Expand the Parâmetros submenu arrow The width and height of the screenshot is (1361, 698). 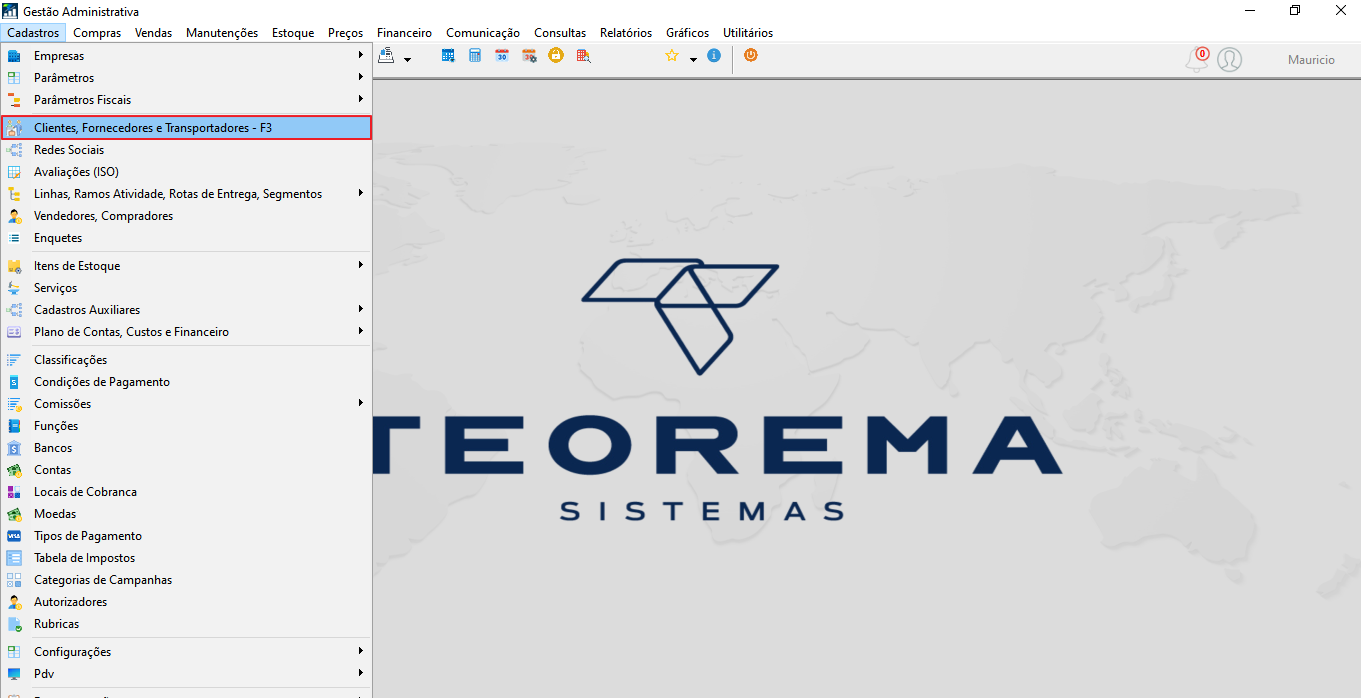click(361, 77)
